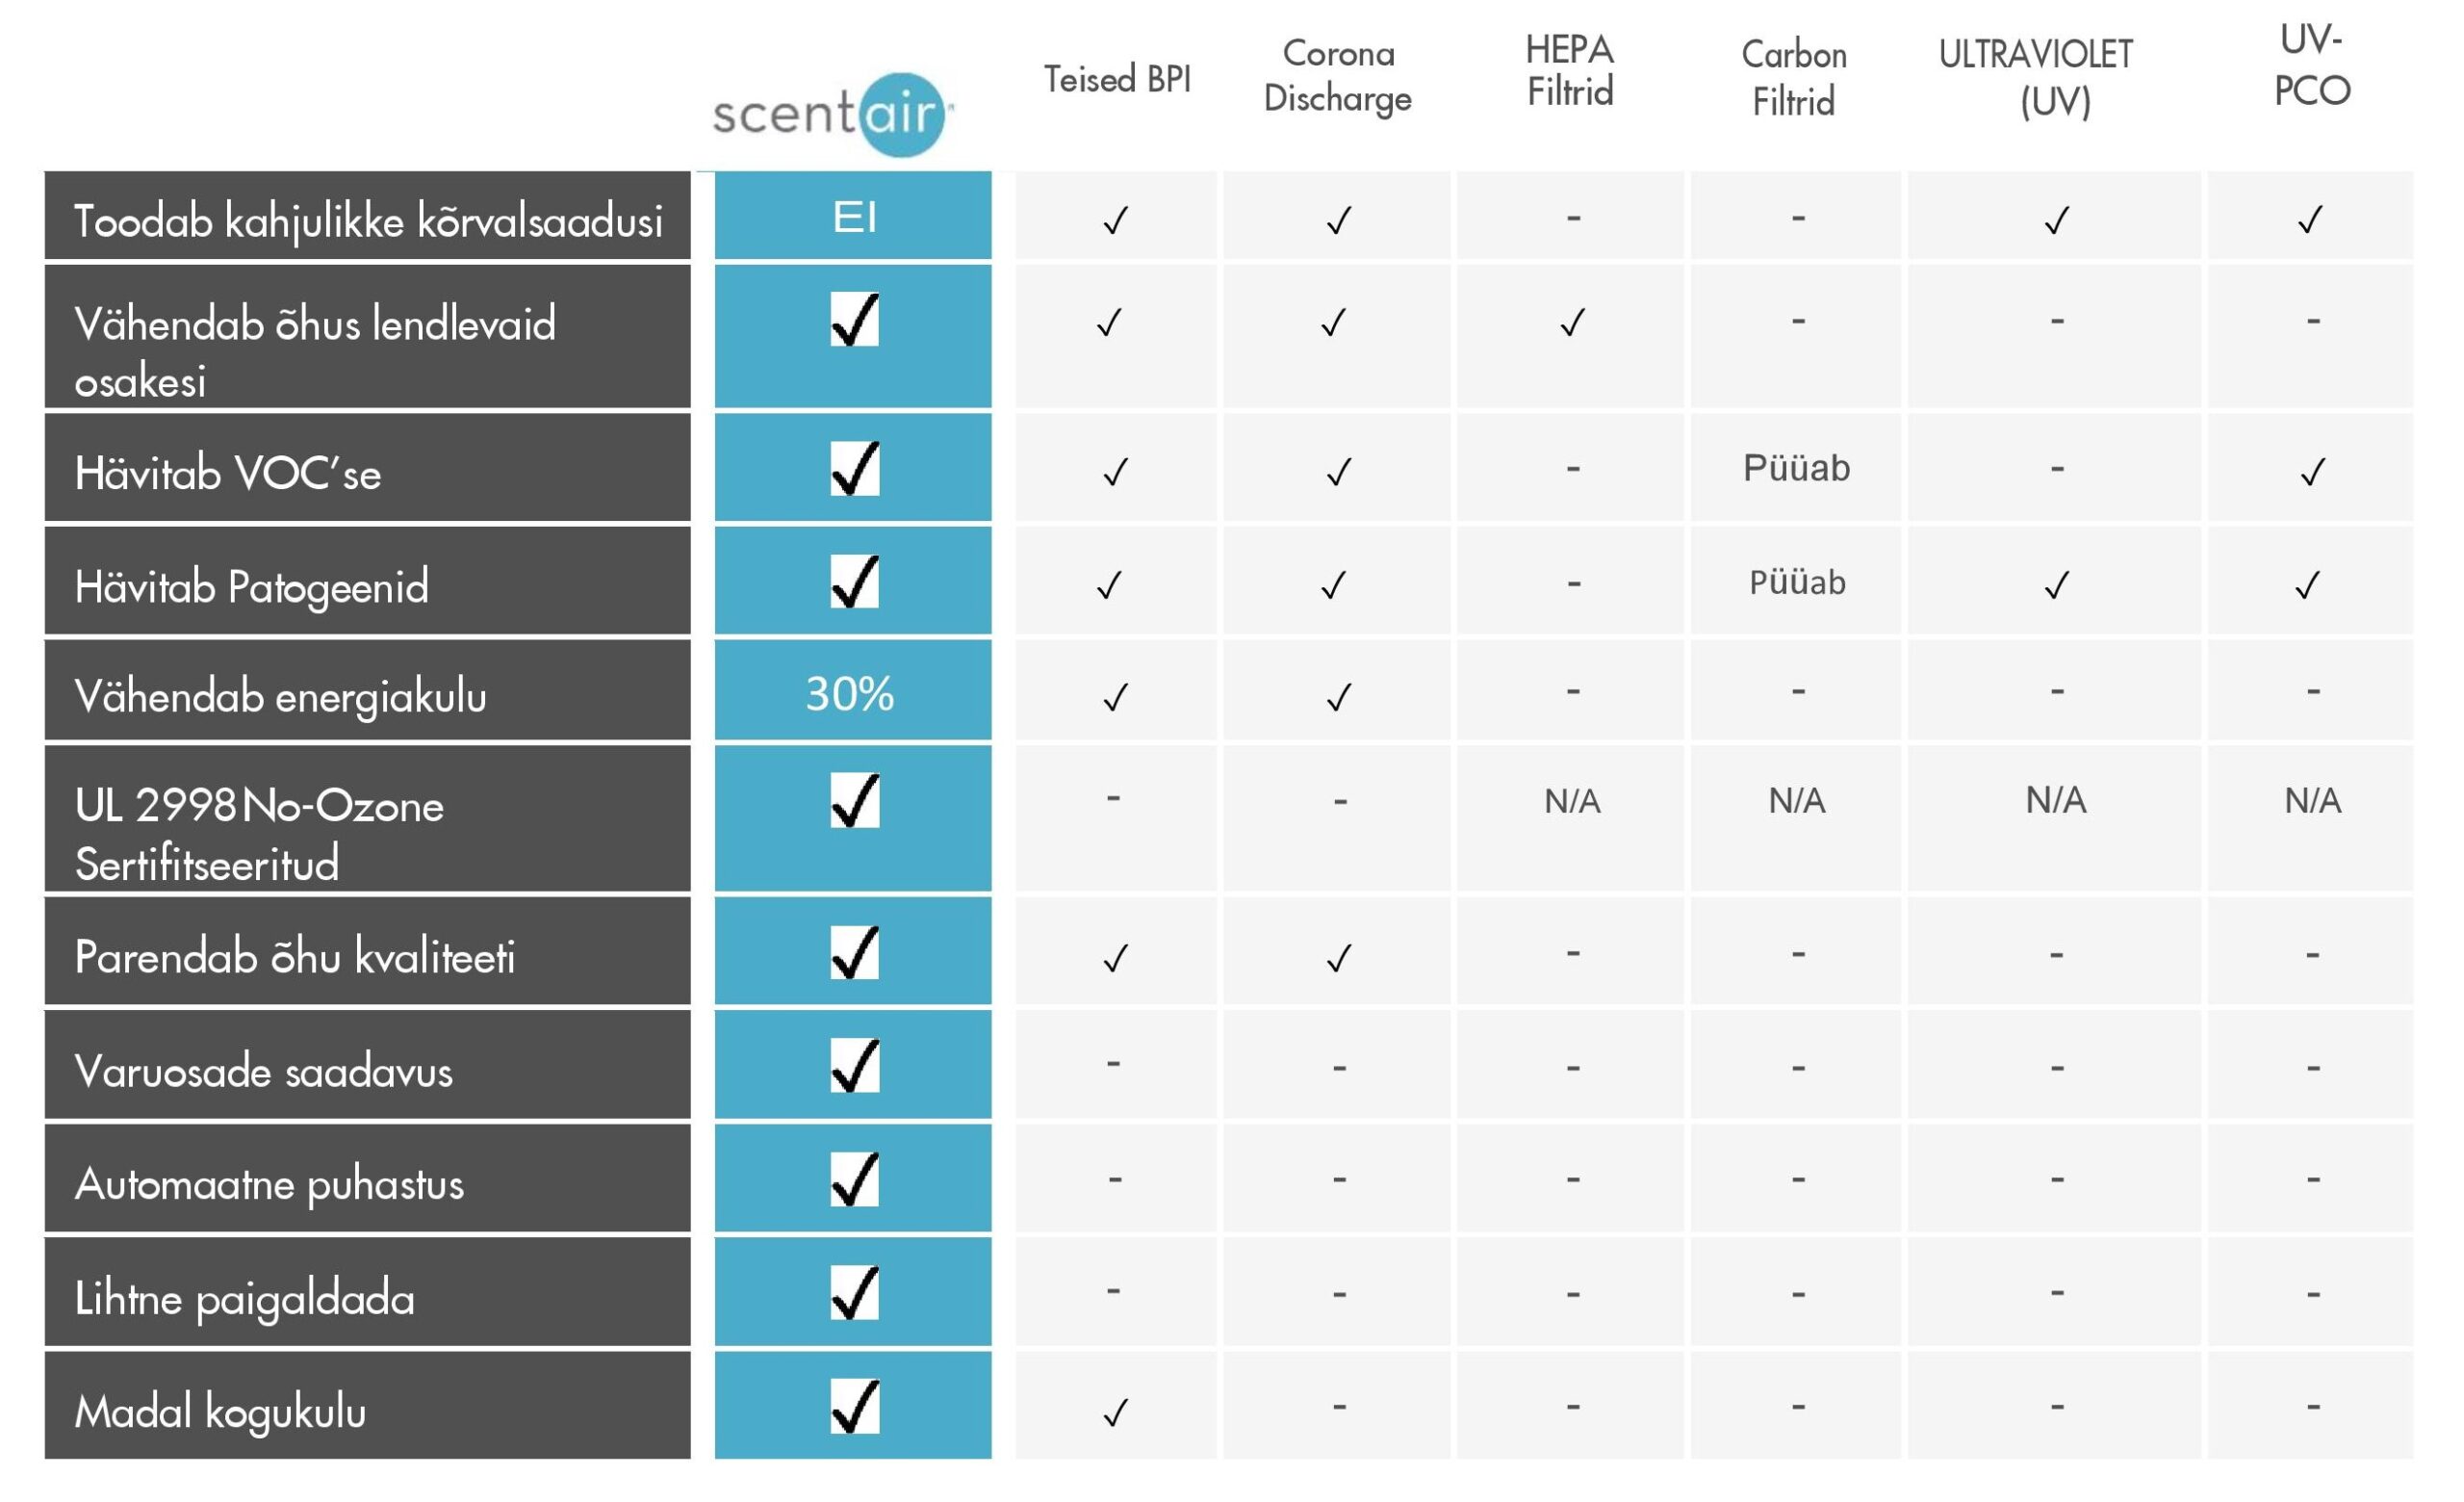Click the ScentAir checkbox for Hävitab VOC'se

[x=855, y=468]
